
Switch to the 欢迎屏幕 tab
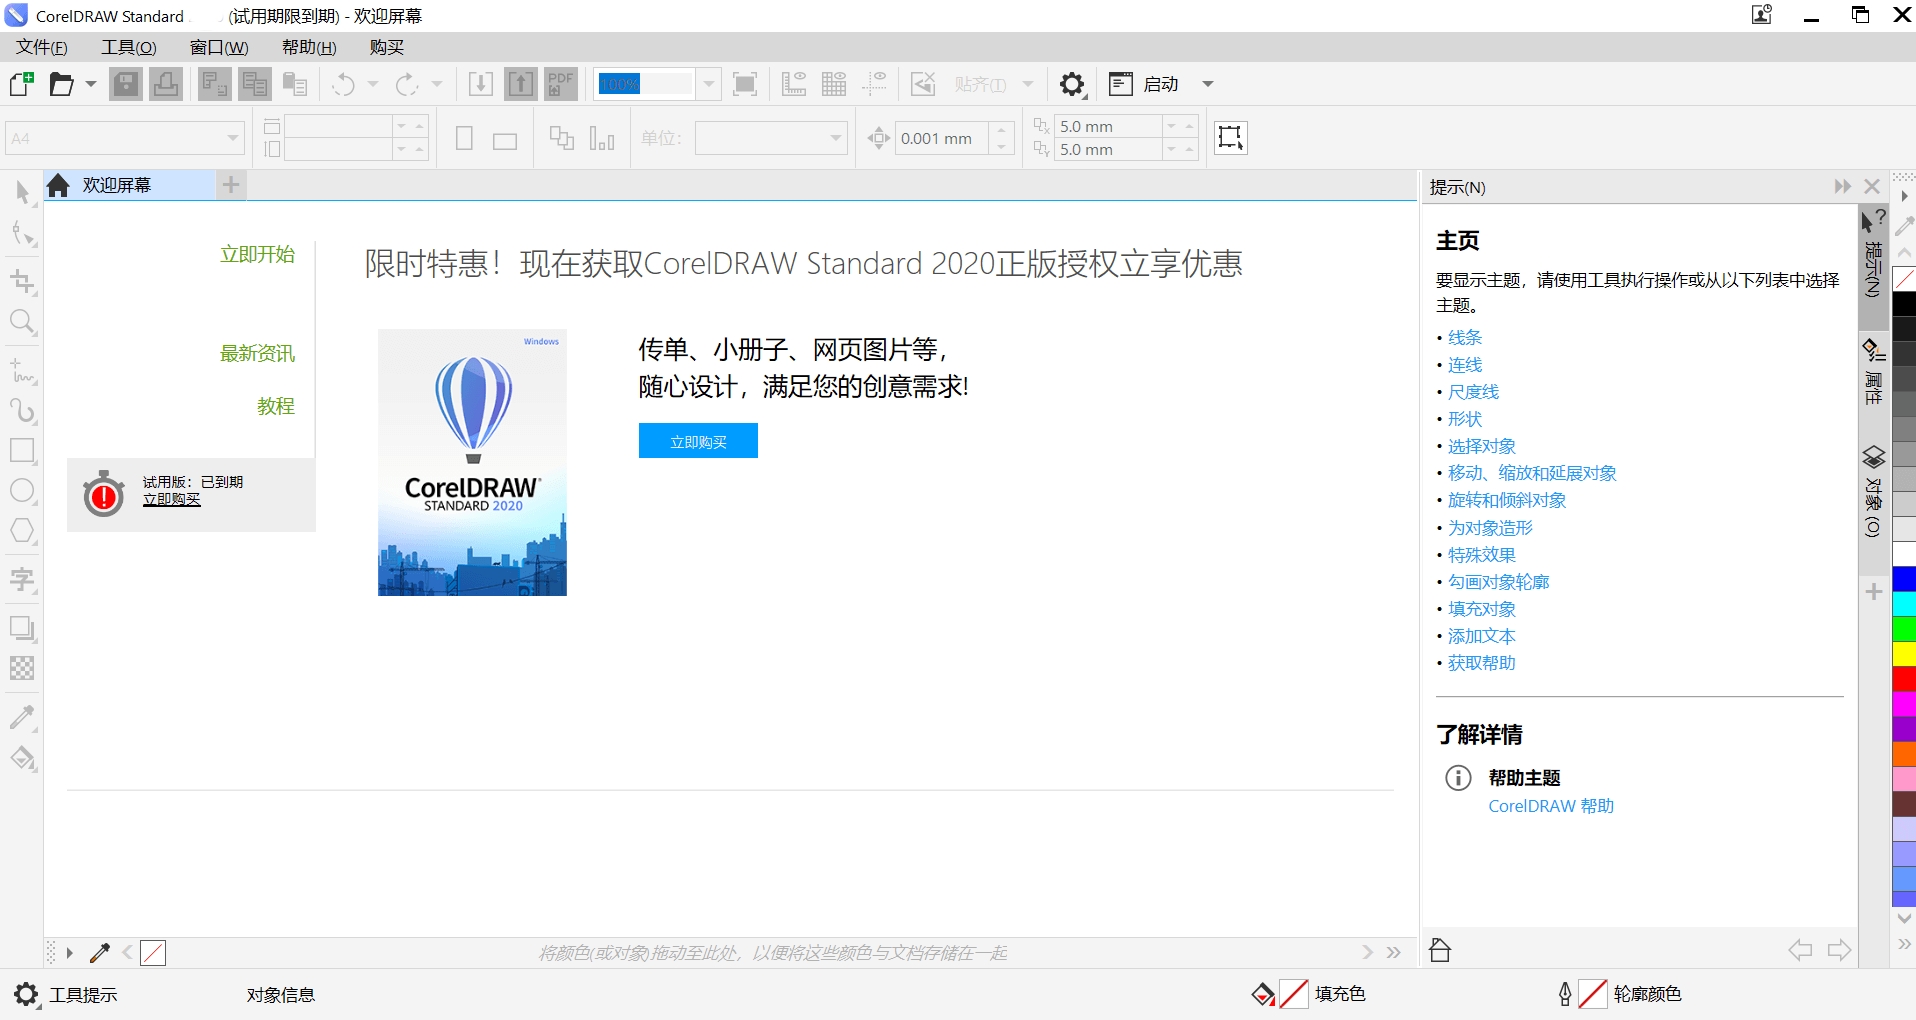click(x=116, y=184)
